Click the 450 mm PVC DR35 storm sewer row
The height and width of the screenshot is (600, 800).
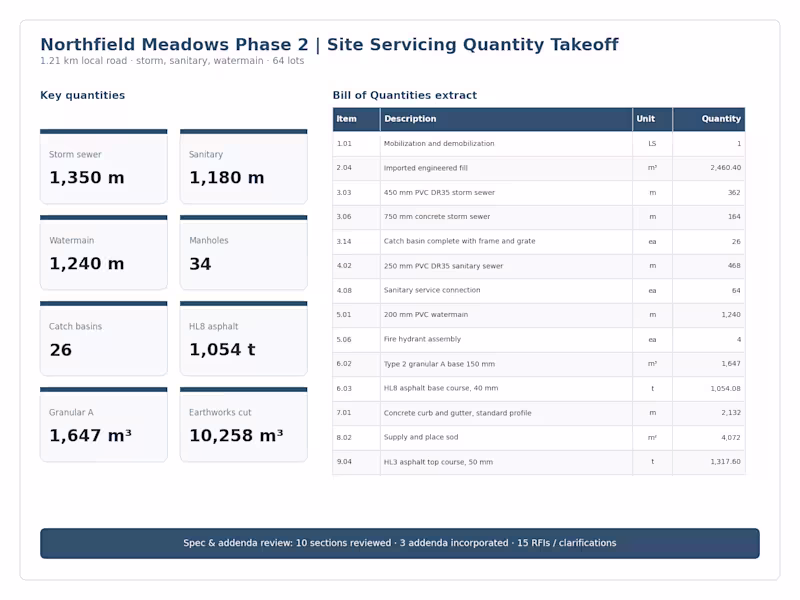(x=539, y=193)
